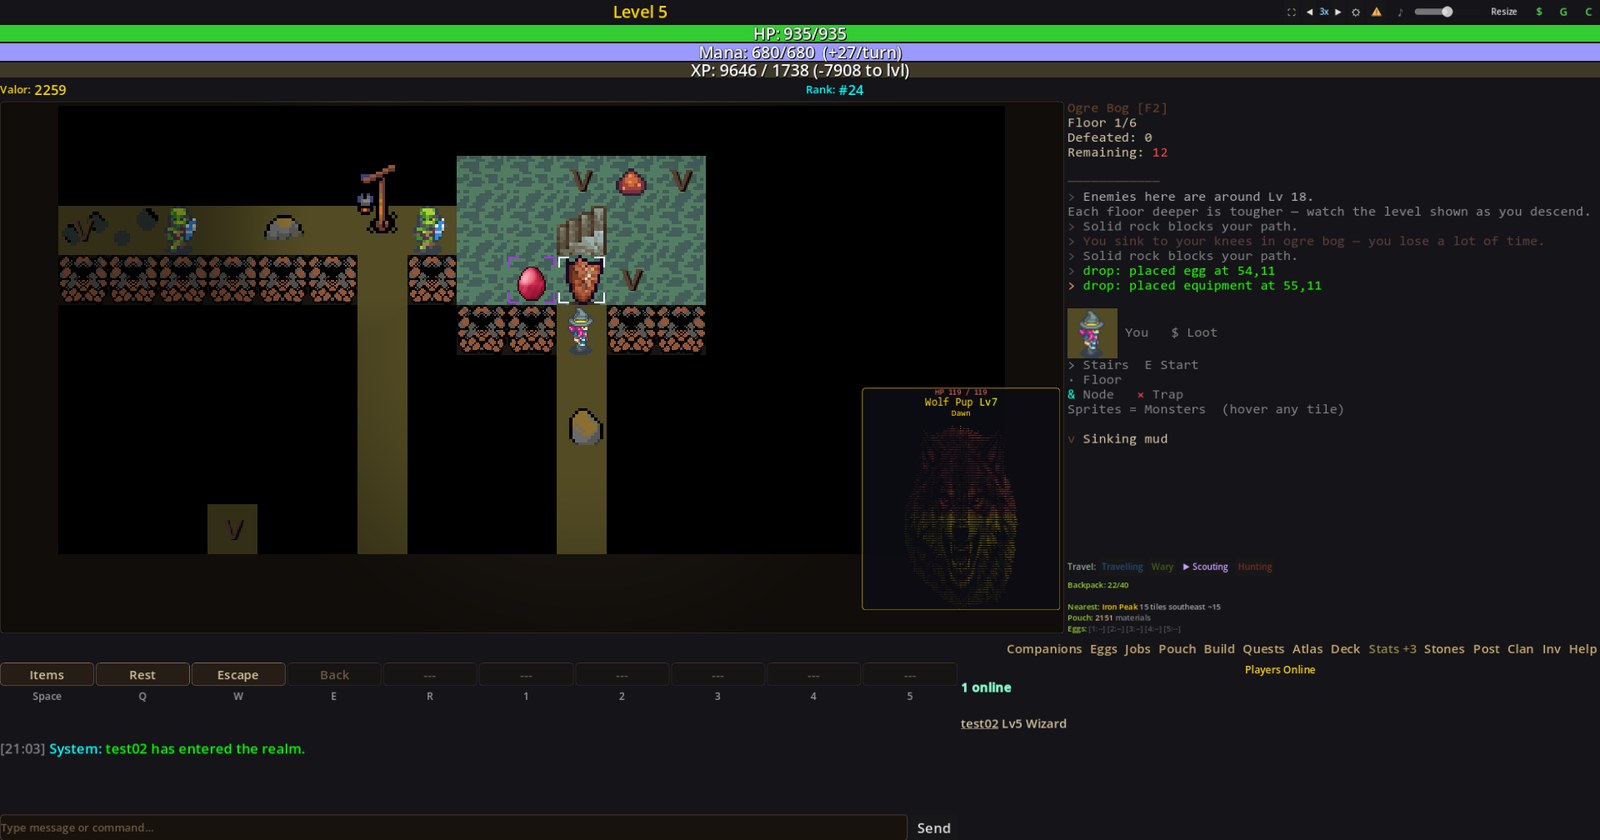Click the Resize button

pos(1503,12)
